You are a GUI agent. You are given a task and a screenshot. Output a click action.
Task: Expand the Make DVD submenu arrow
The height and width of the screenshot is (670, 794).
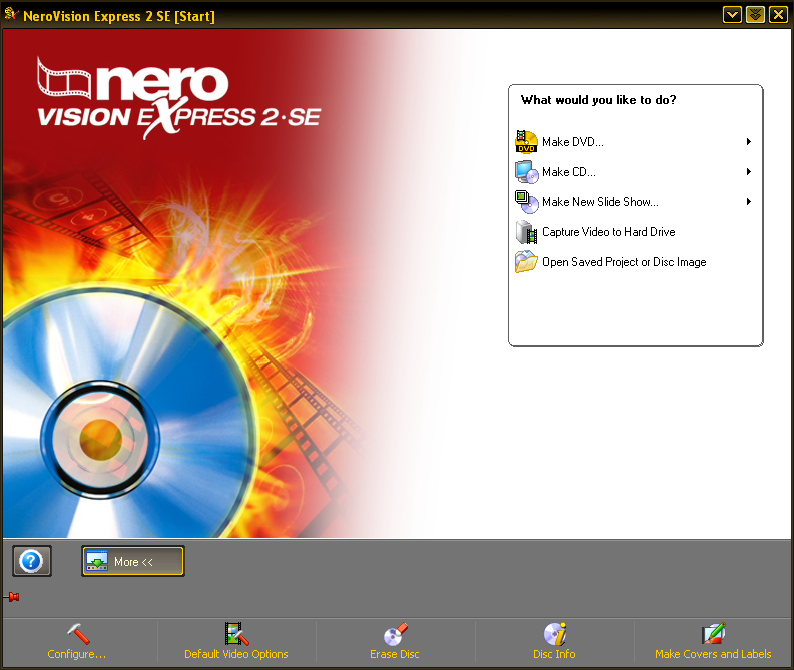pyautogui.click(x=748, y=141)
